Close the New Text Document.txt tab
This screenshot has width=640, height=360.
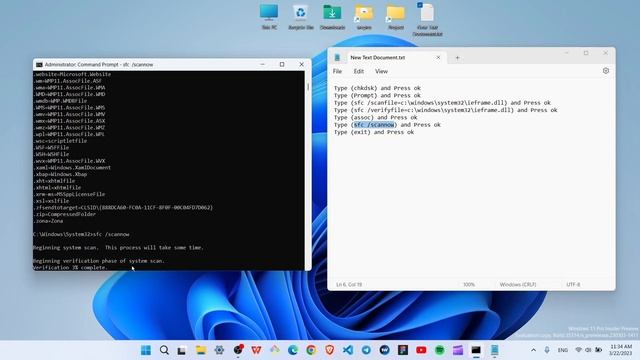[438, 58]
